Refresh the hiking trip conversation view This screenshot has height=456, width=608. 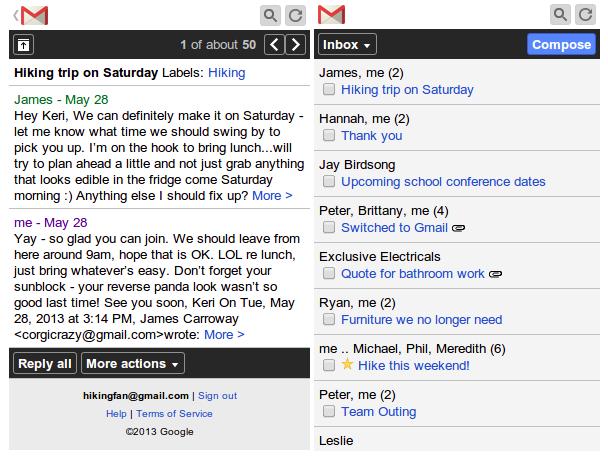click(294, 15)
